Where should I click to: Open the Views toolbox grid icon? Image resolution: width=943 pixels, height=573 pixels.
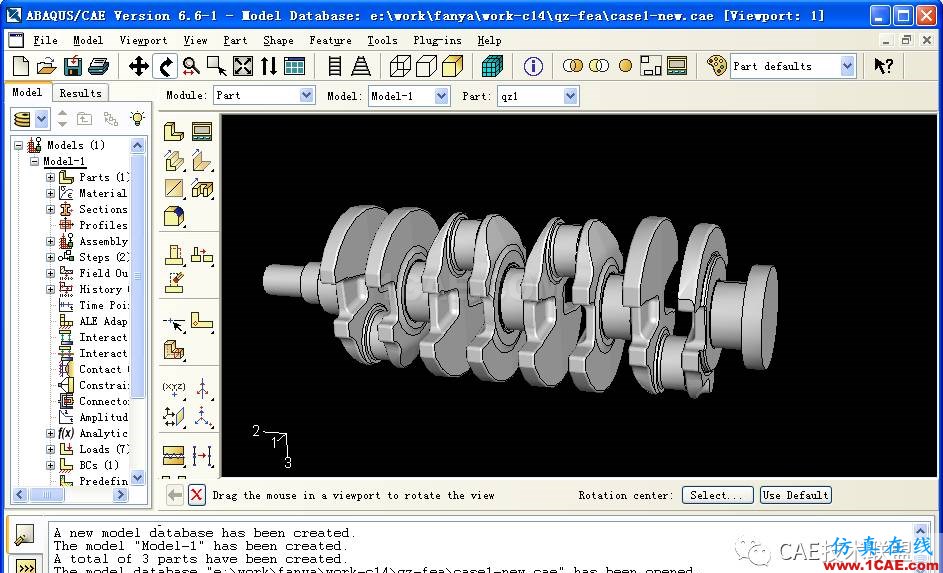coord(295,66)
